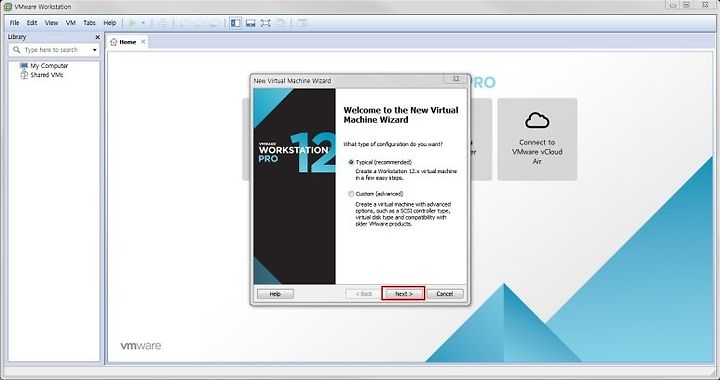Switch to the Home tab

pyautogui.click(x=128, y=42)
